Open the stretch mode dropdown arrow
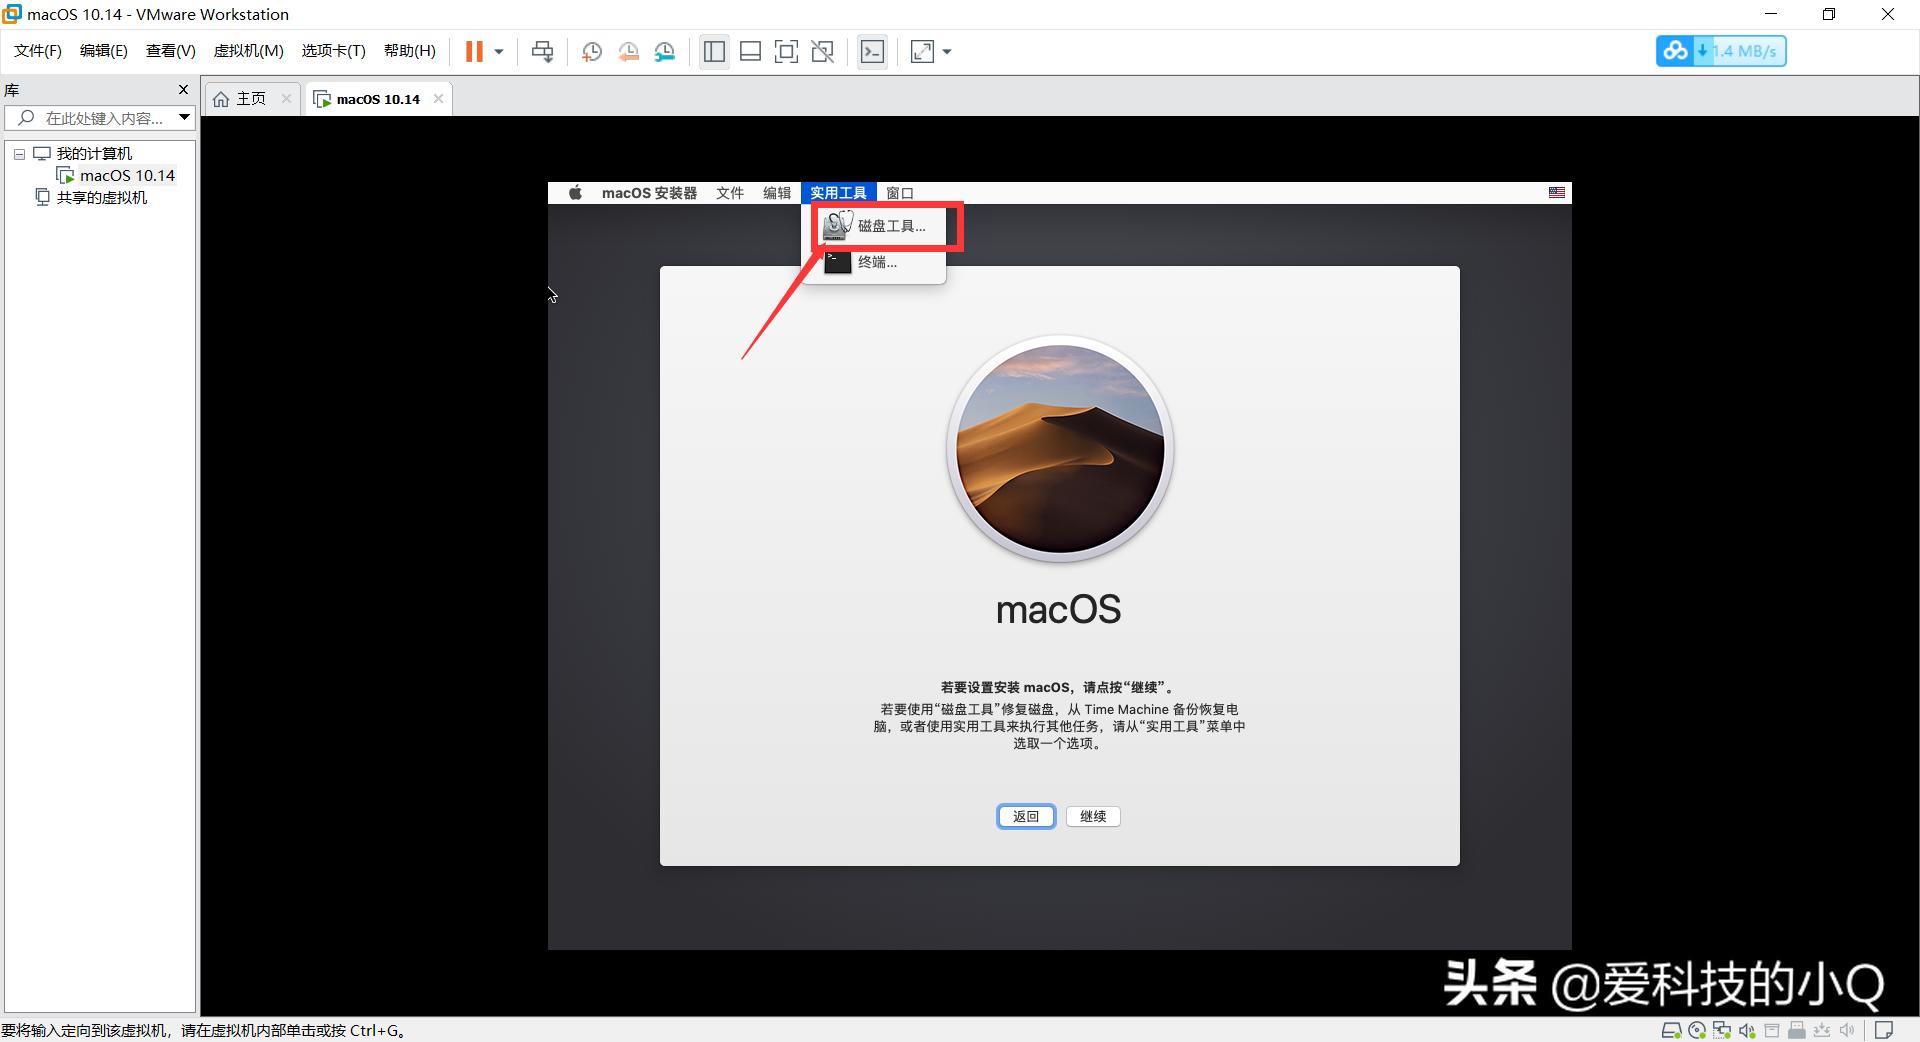Viewport: 1920px width, 1042px height. pos(947,51)
